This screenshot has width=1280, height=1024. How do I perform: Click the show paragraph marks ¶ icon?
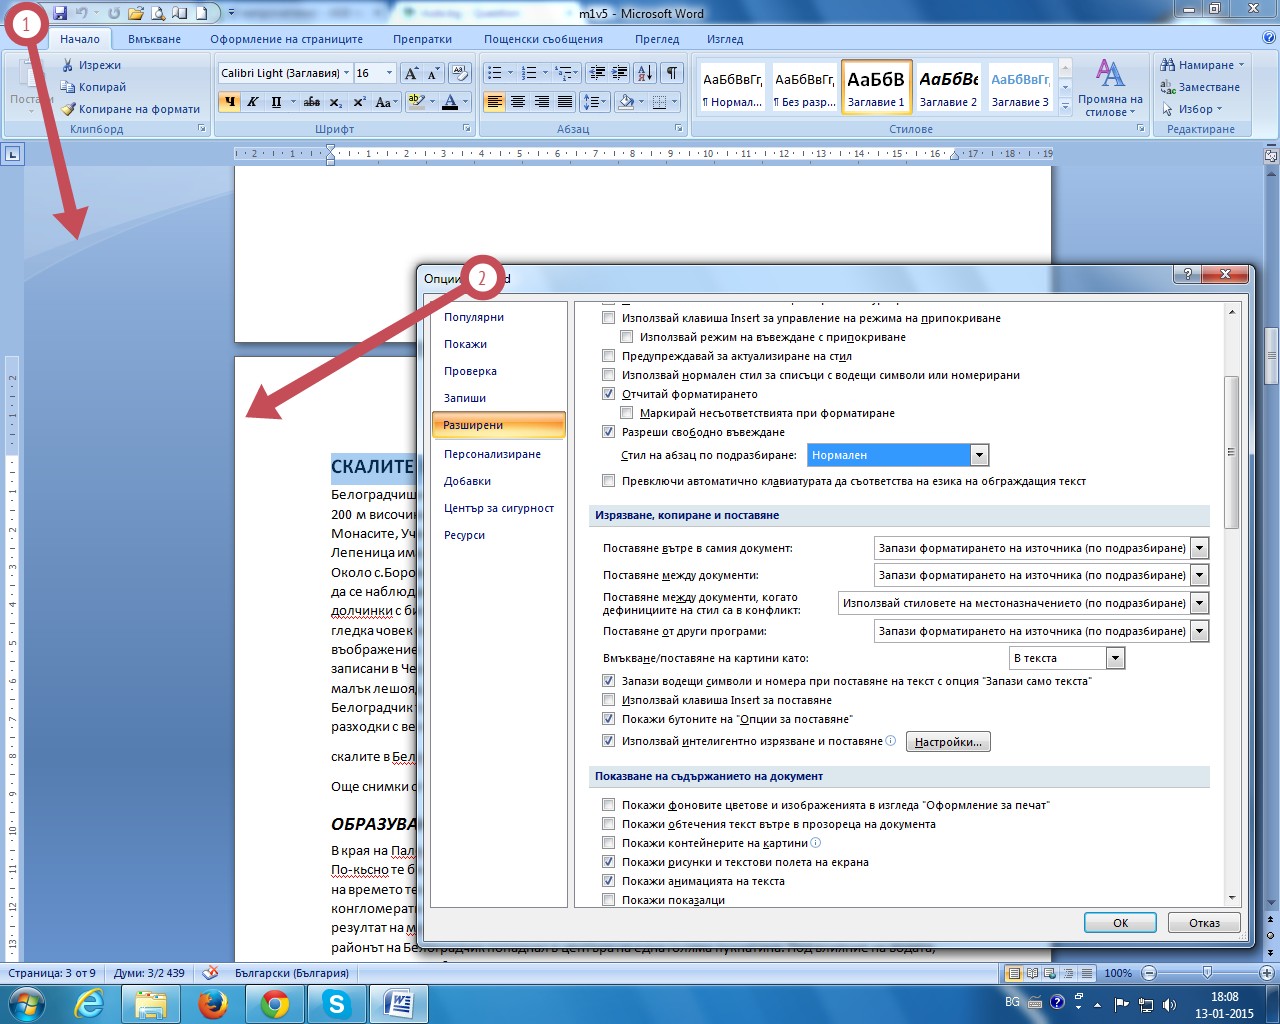tap(672, 73)
